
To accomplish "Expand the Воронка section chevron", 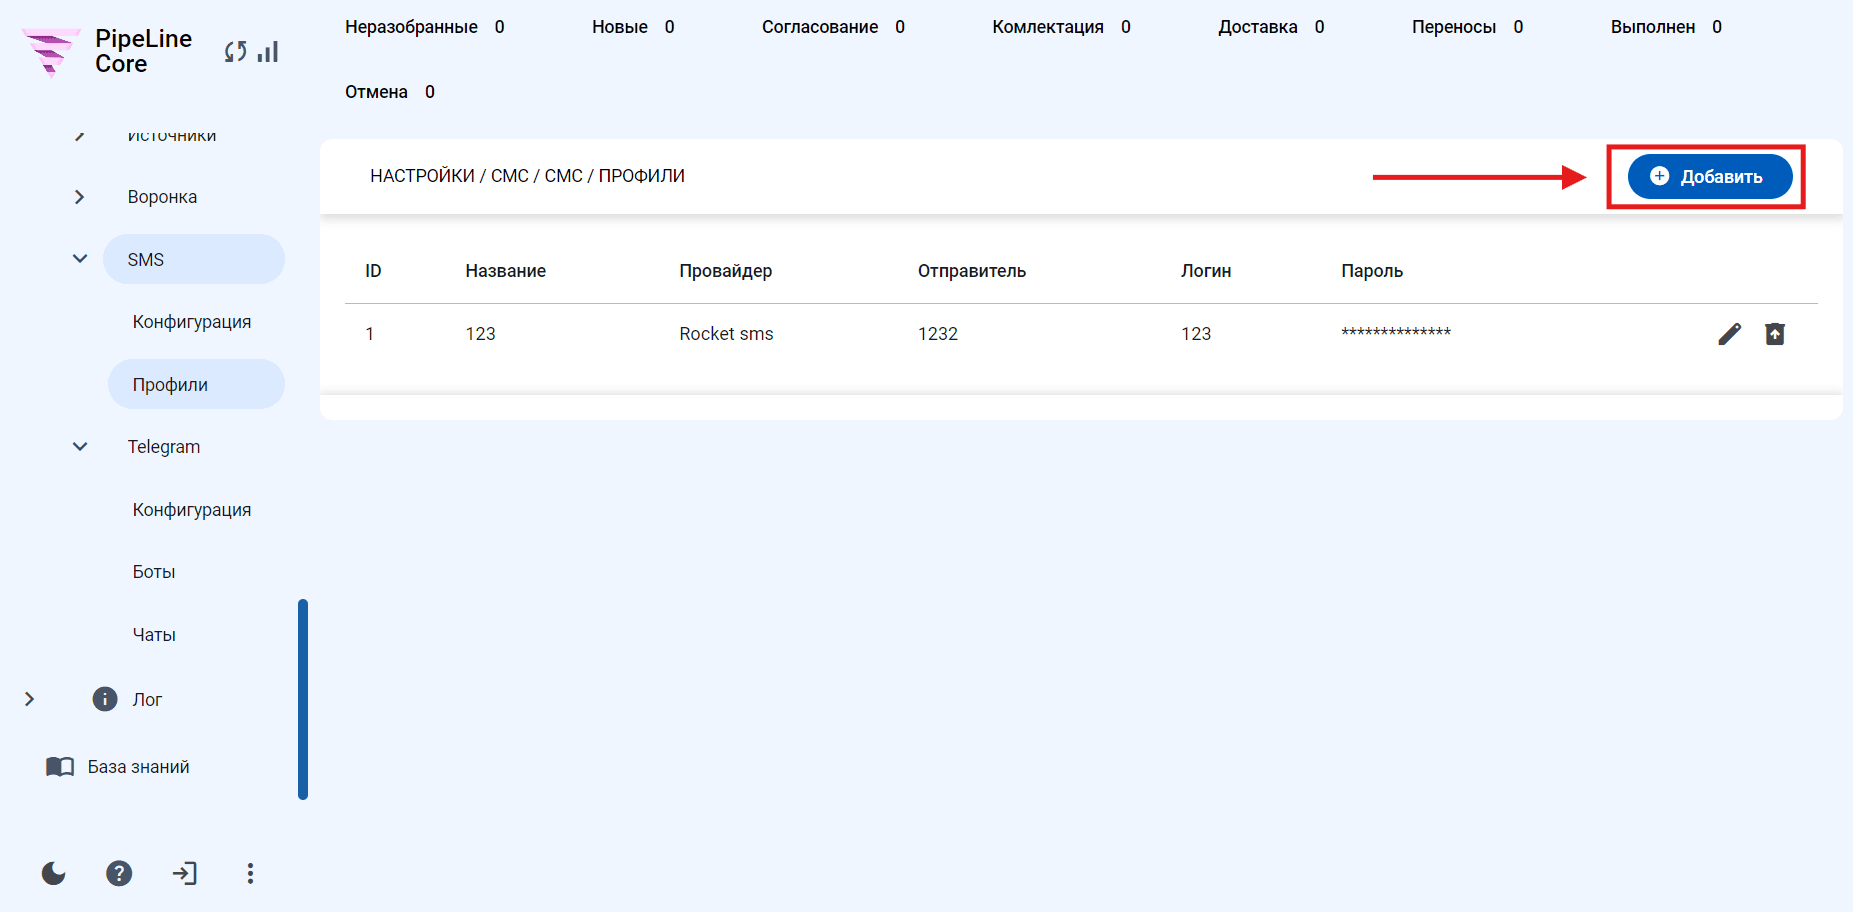I will point(80,197).
